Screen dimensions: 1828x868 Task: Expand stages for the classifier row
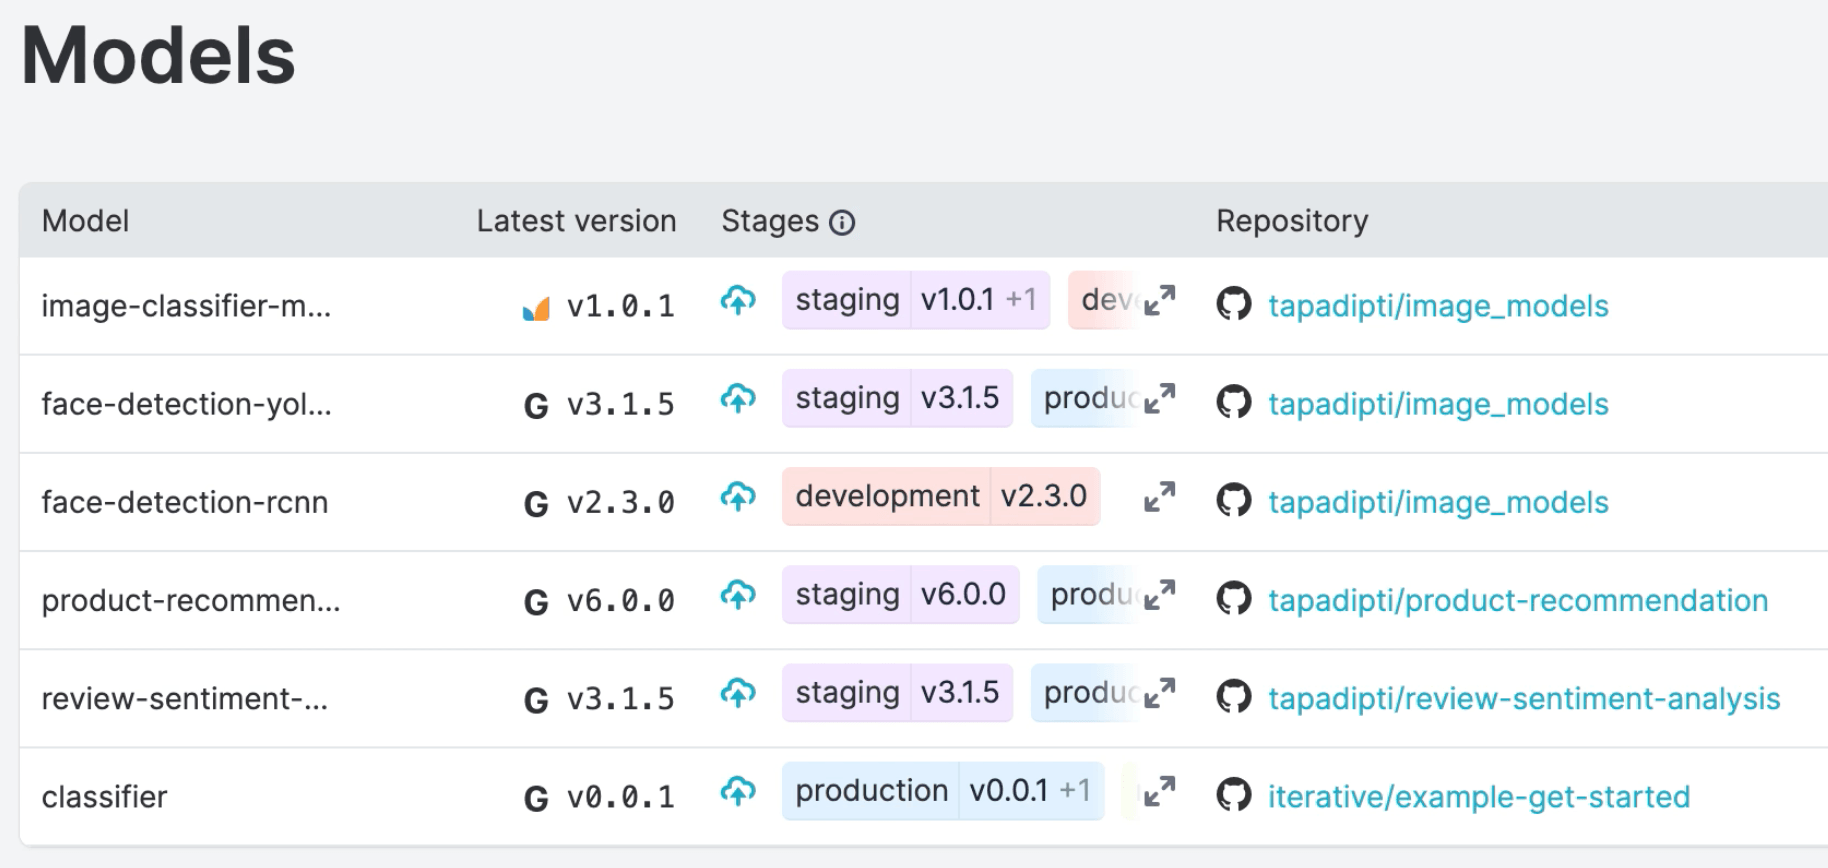(1159, 791)
